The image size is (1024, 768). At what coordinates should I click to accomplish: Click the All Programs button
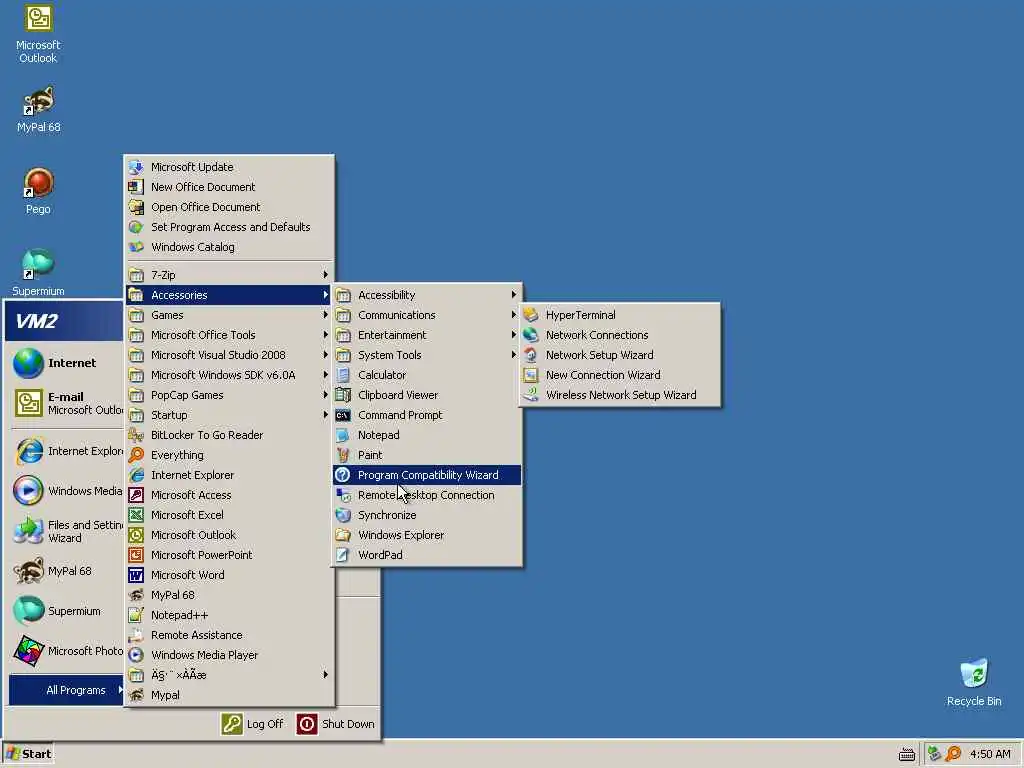tap(67, 690)
